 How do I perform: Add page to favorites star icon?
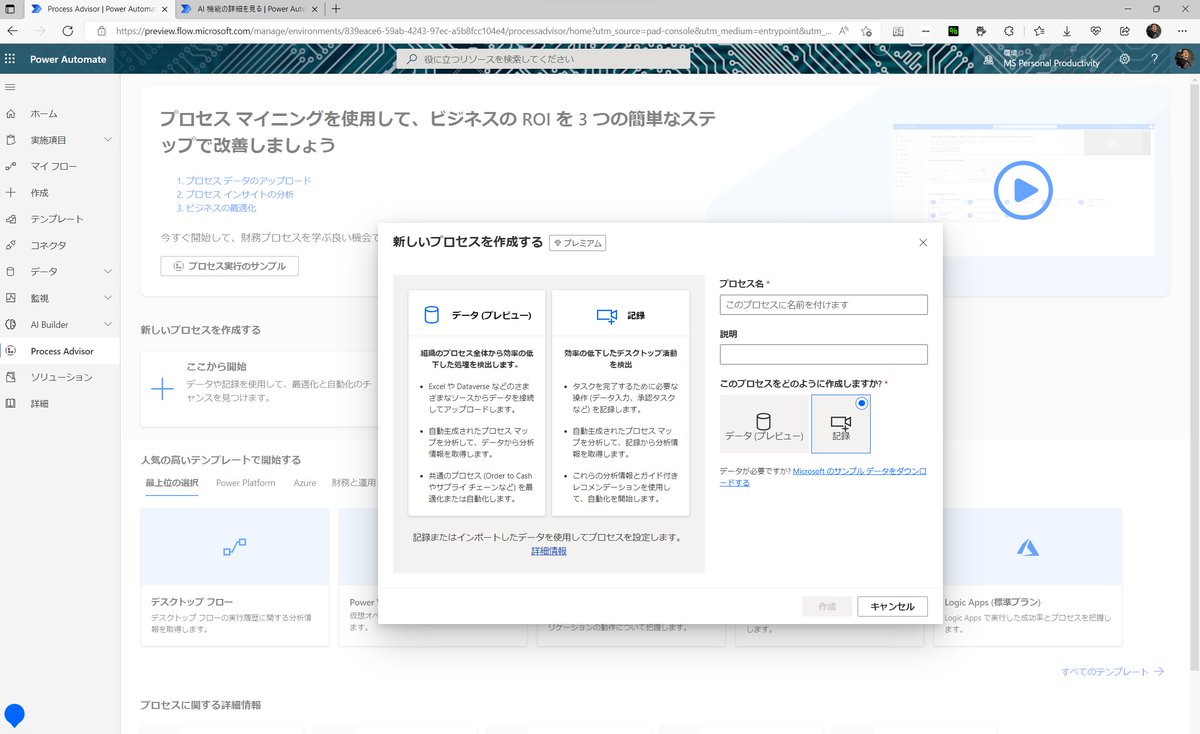866,31
